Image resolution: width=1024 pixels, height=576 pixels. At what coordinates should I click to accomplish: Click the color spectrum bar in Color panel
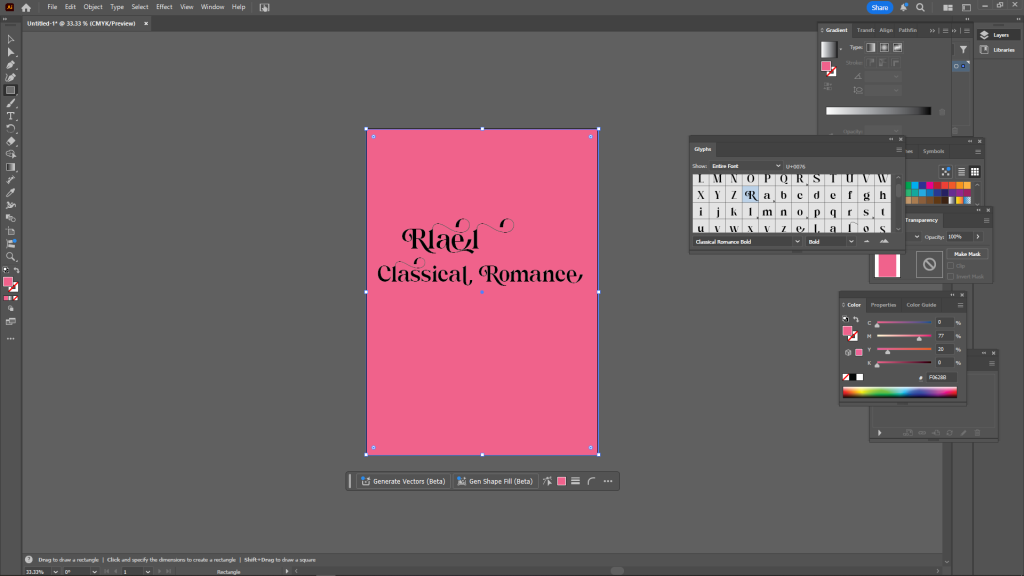[x=899, y=392]
